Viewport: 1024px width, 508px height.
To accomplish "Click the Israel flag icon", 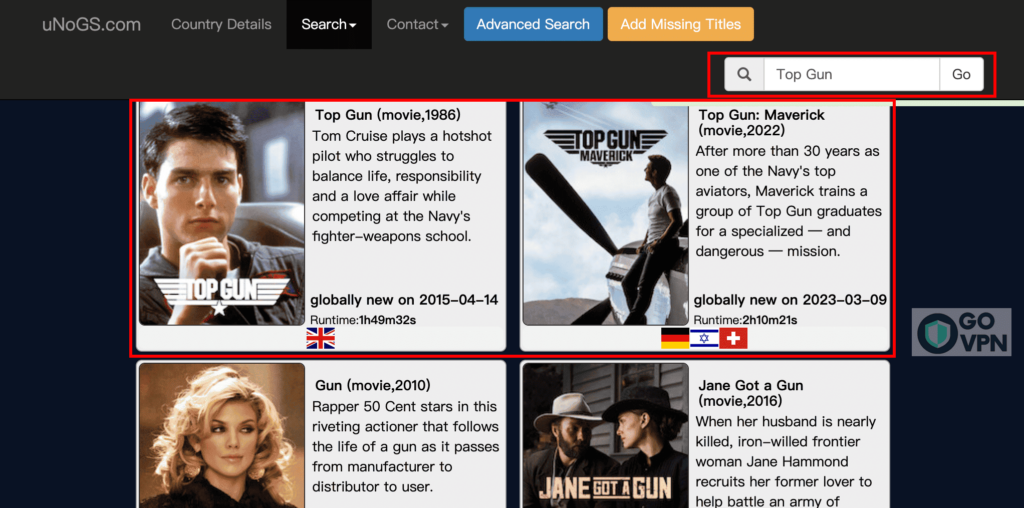I will 704,339.
